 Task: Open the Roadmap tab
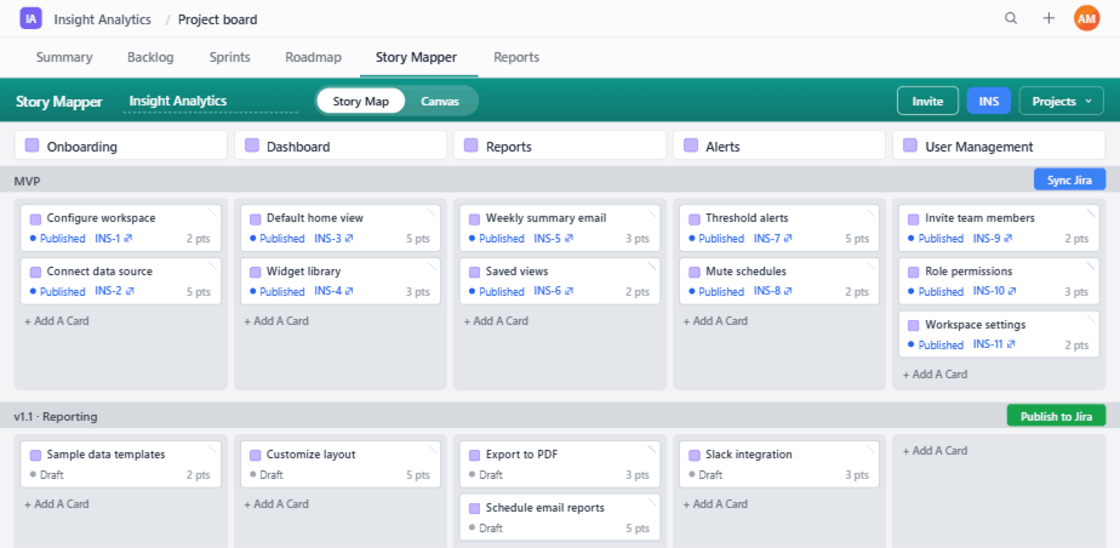pos(313,58)
